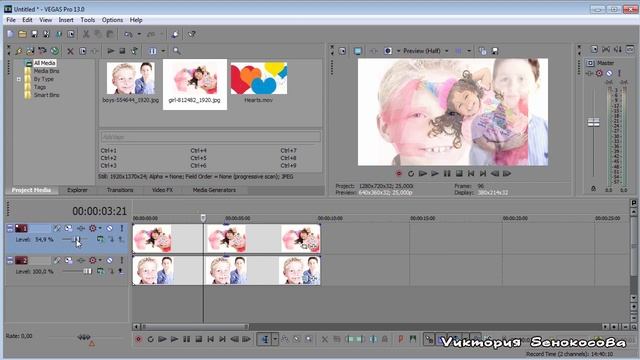This screenshot has width=640, height=360.
Task: Open automation settings dropdown on track 2
Action: [x=100, y=260]
